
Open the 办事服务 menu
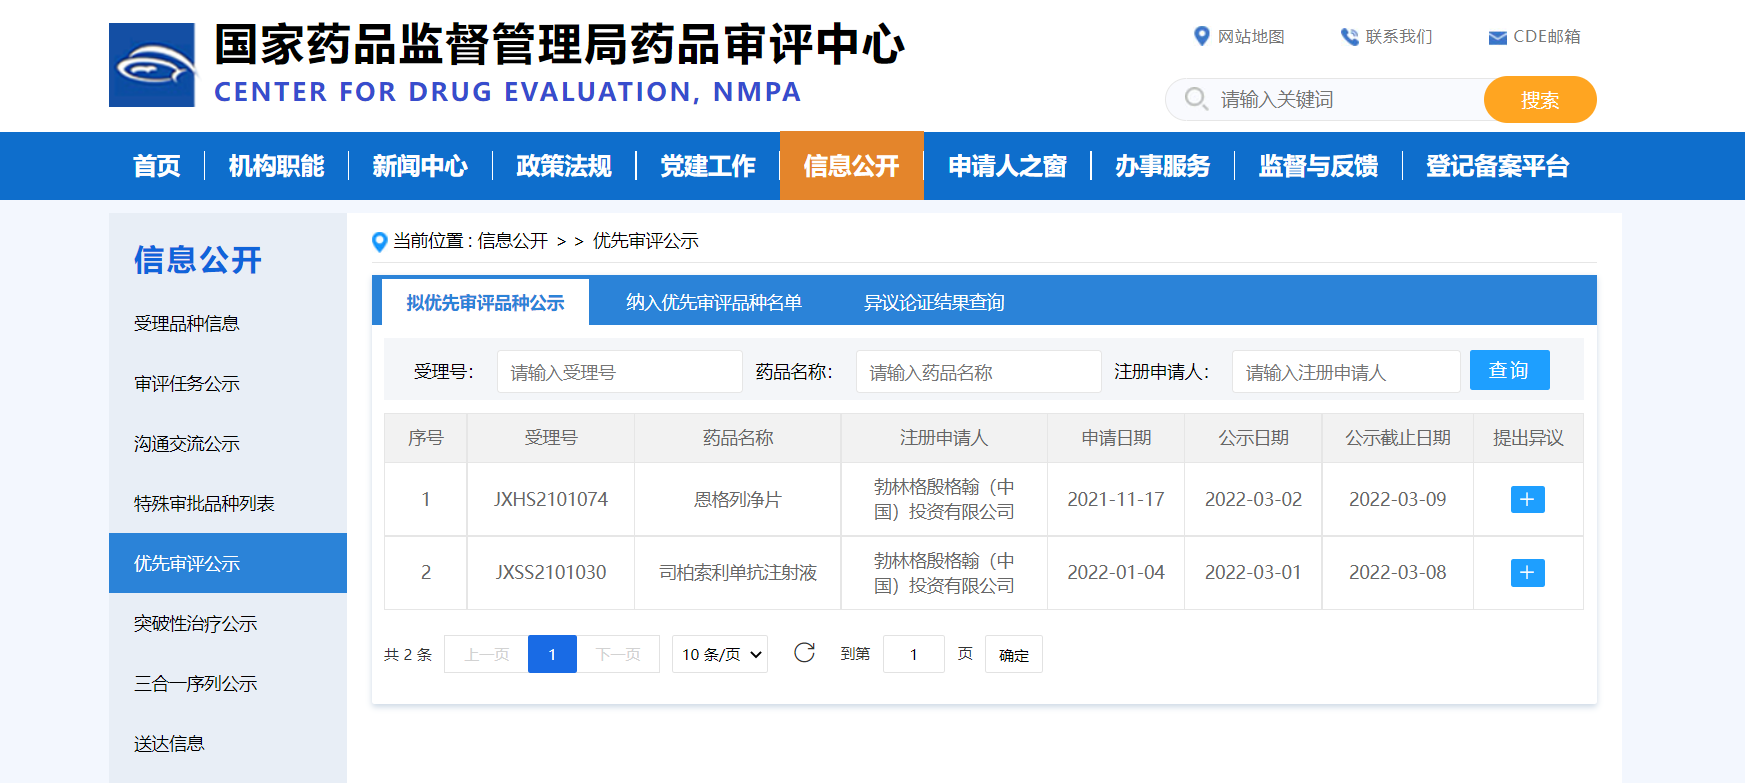tap(1163, 166)
